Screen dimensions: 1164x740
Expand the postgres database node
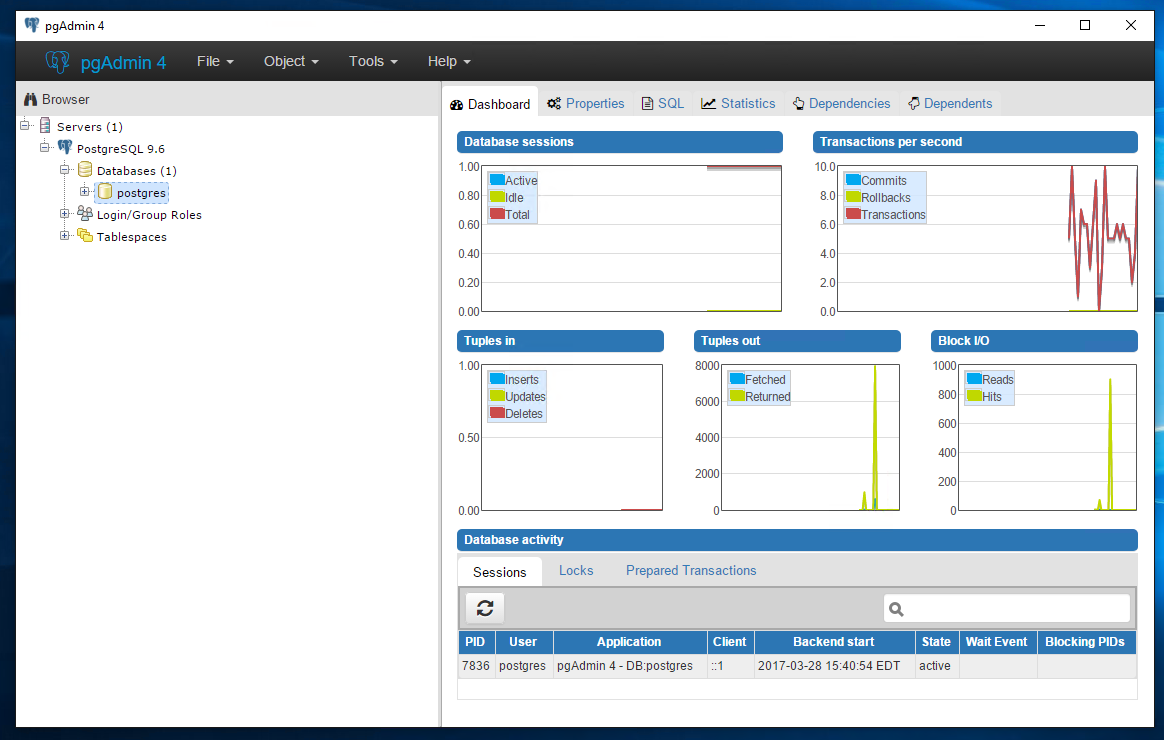coord(85,191)
